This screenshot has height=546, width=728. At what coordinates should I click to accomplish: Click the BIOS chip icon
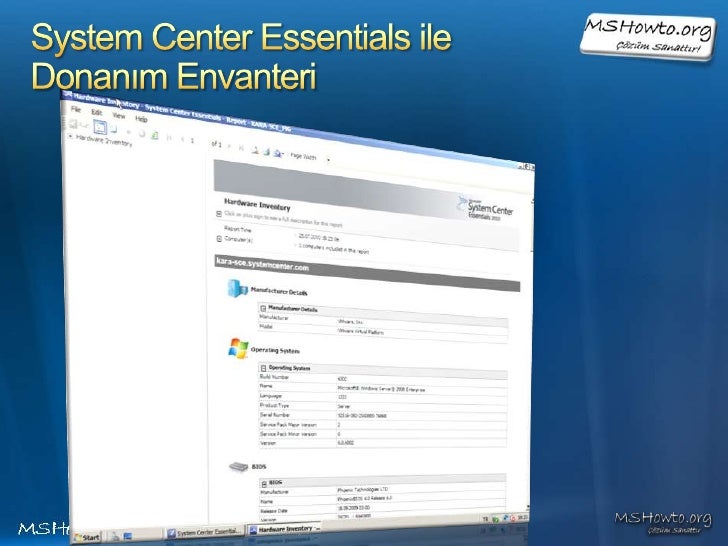click(x=239, y=466)
